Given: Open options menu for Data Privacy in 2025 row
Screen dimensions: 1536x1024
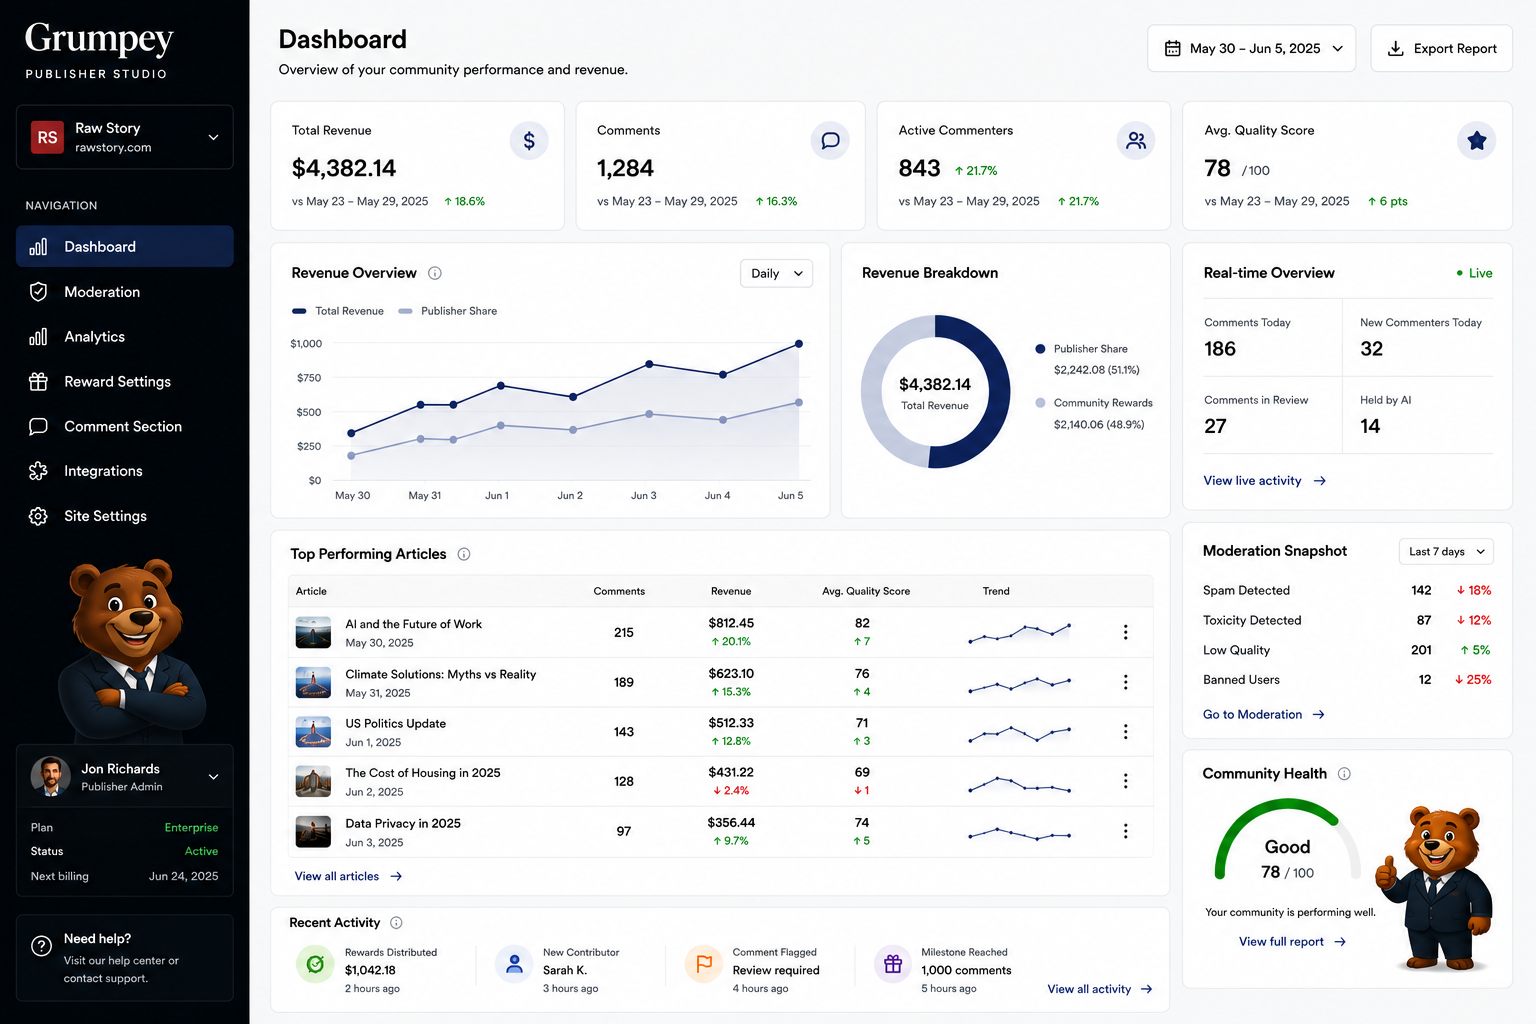Looking at the screenshot, I should (x=1125, y=831).
